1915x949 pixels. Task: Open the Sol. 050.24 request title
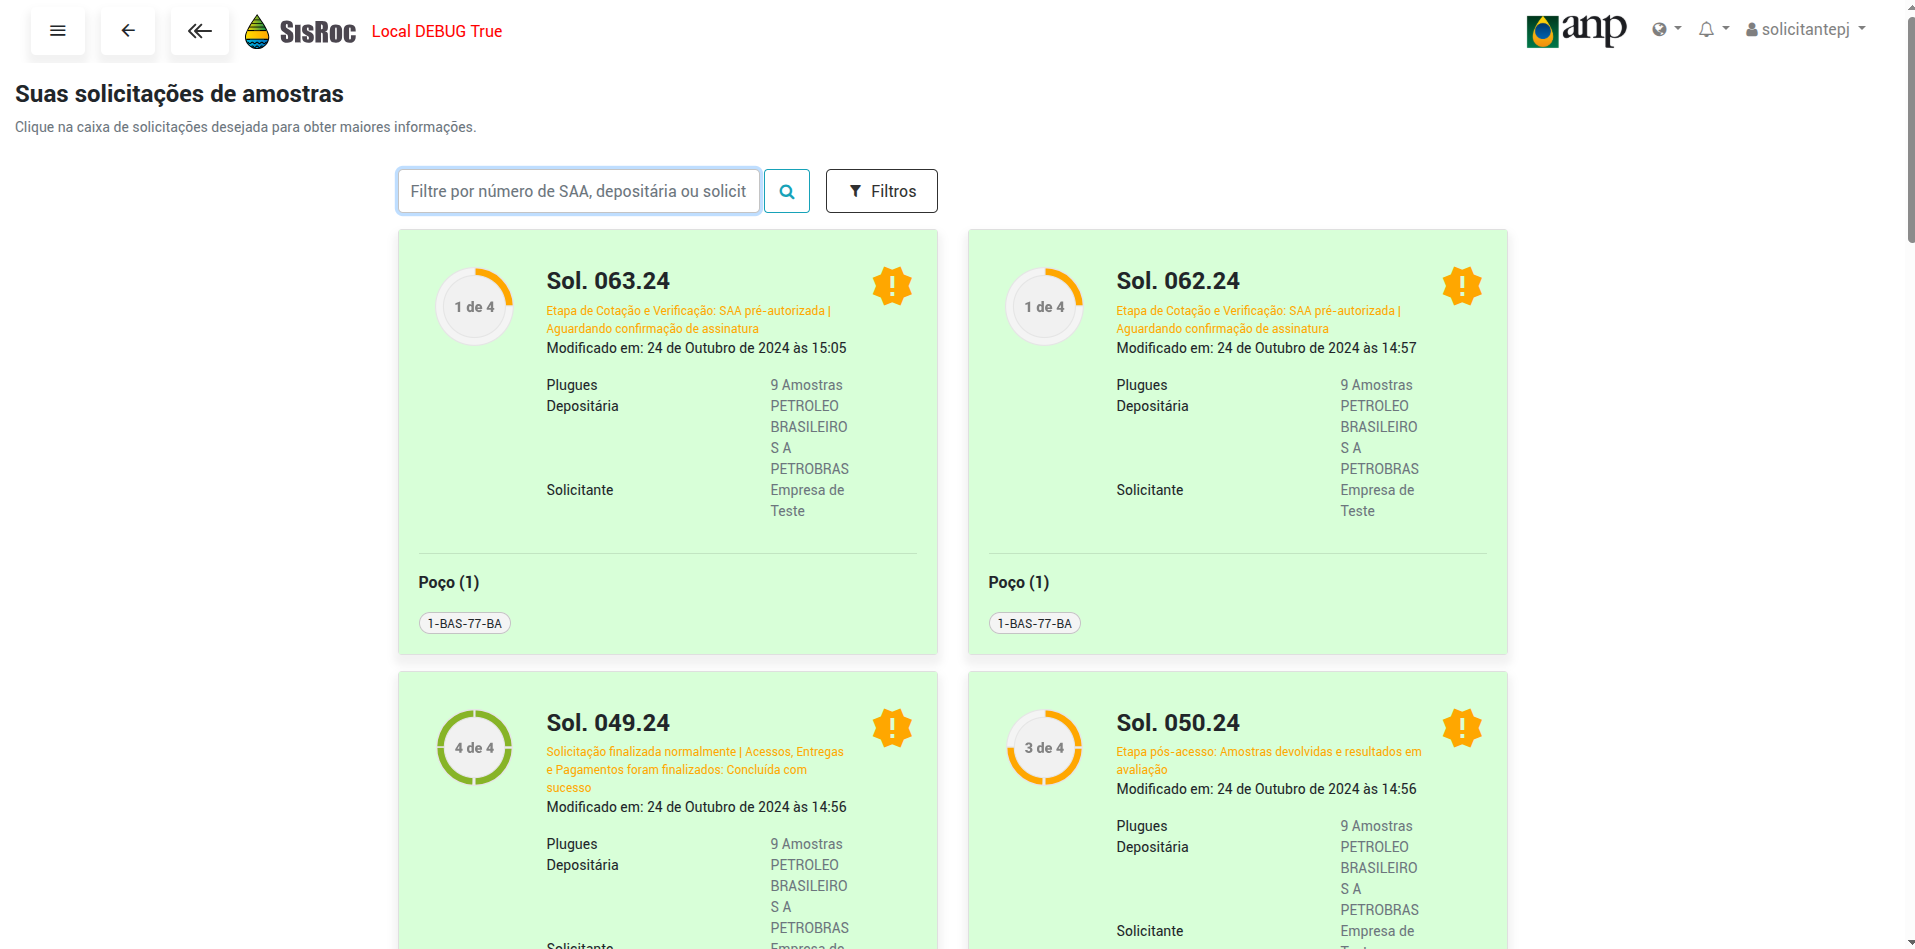click(1178, 723)
